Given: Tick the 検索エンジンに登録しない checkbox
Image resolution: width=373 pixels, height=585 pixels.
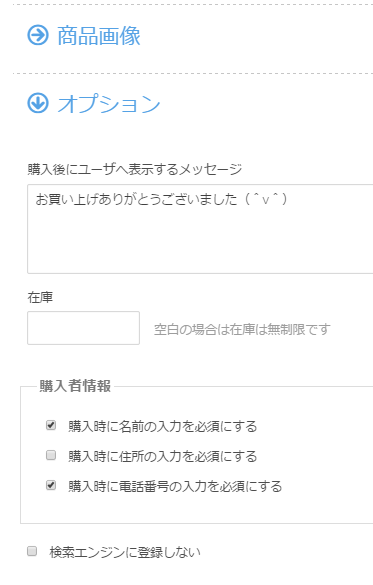Looking at the screenshot, I should [x=32, y=551].
